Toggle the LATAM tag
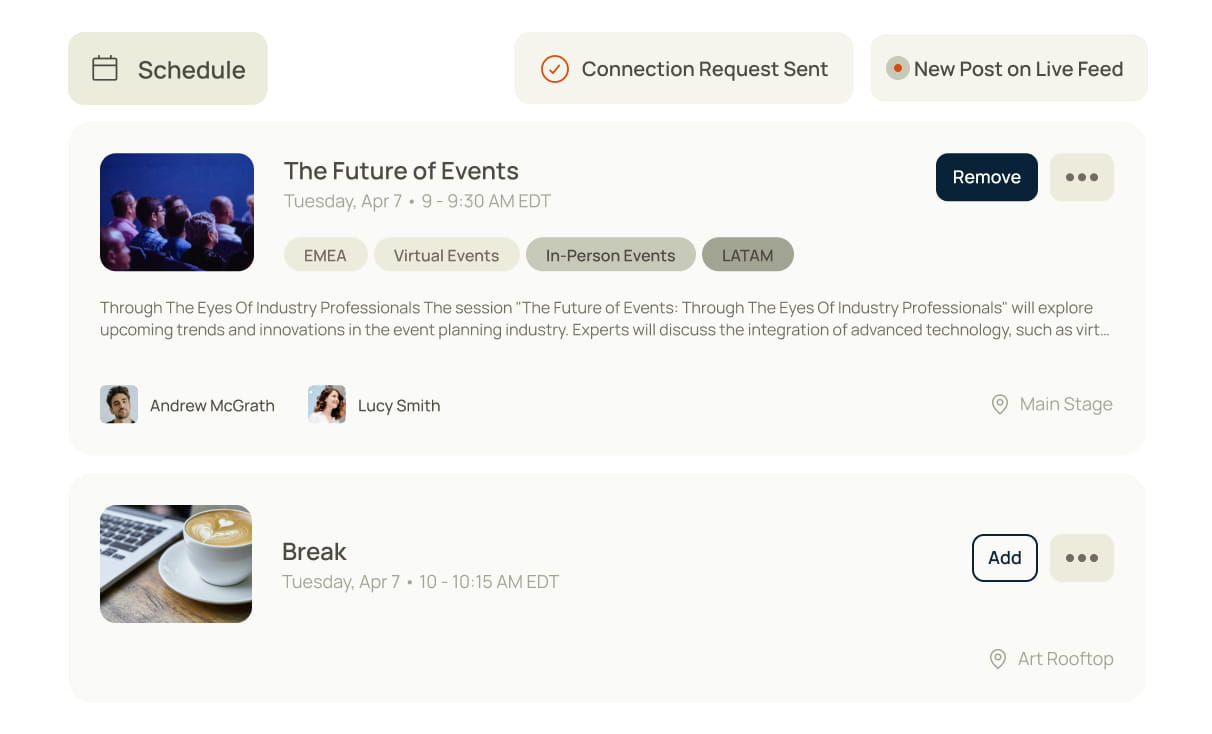The height and width of the screenshot is (734, 1212). coord(747,255)
